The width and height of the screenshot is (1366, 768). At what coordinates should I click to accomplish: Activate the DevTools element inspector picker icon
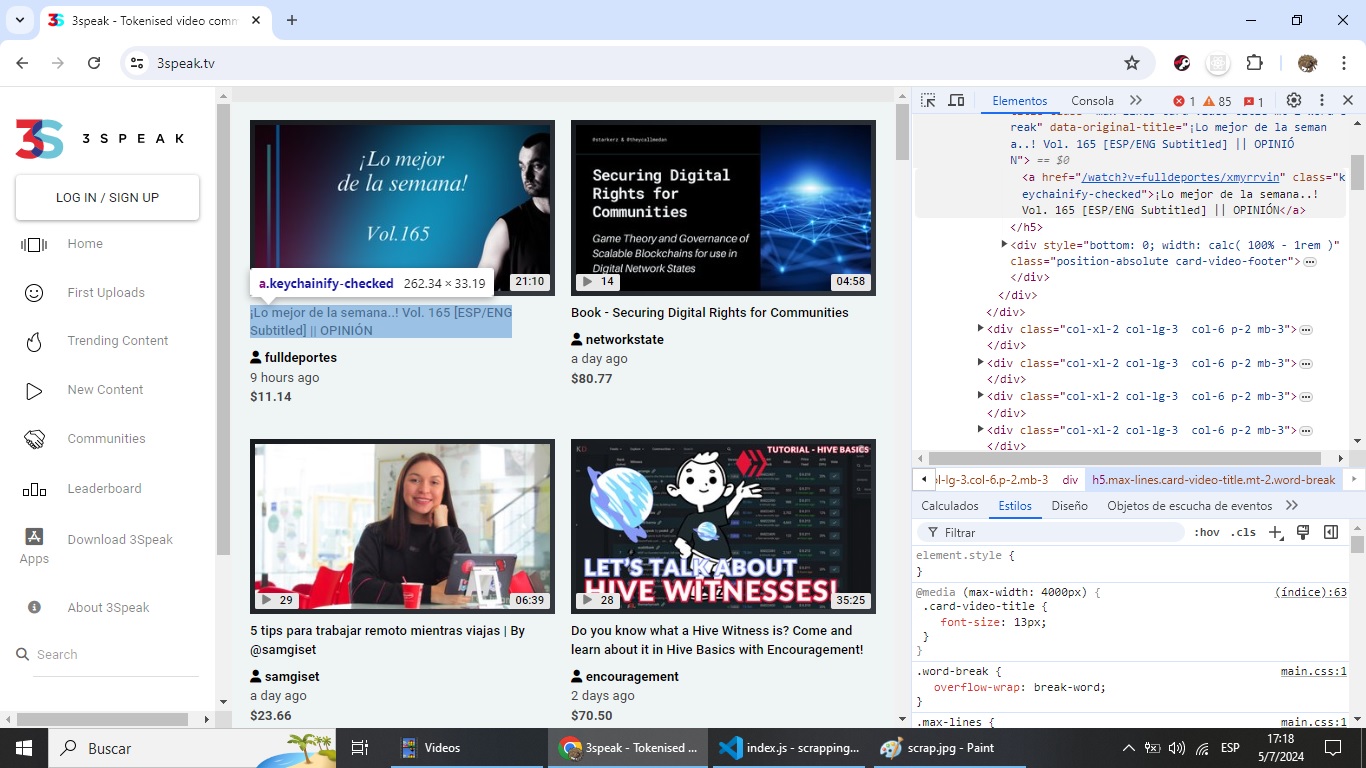tap(928, 101)
